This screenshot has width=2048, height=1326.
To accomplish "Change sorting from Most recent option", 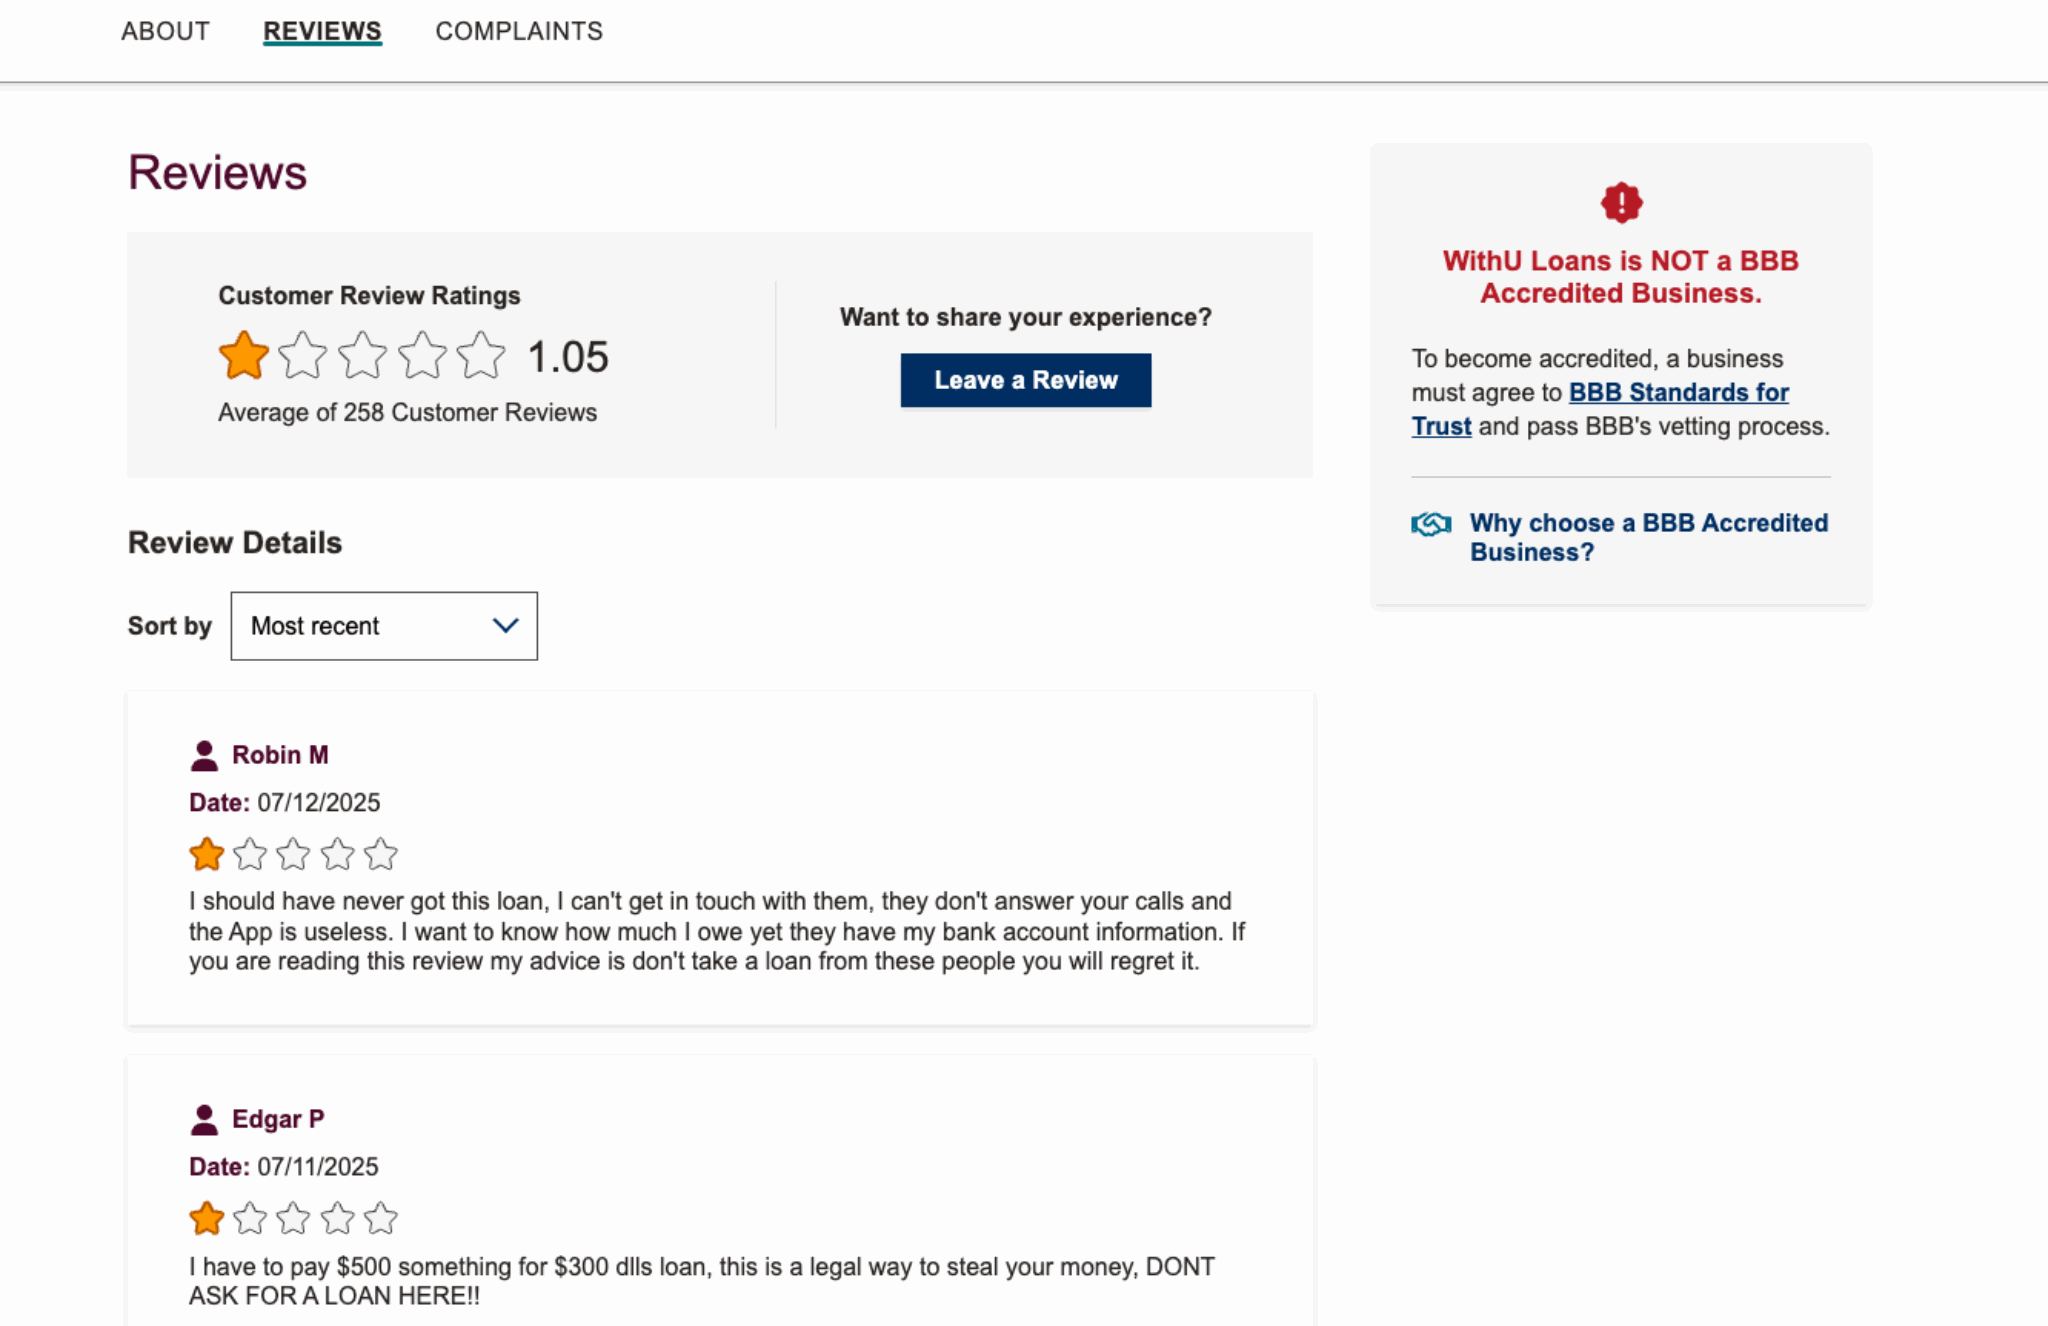I will coord(383,626).
